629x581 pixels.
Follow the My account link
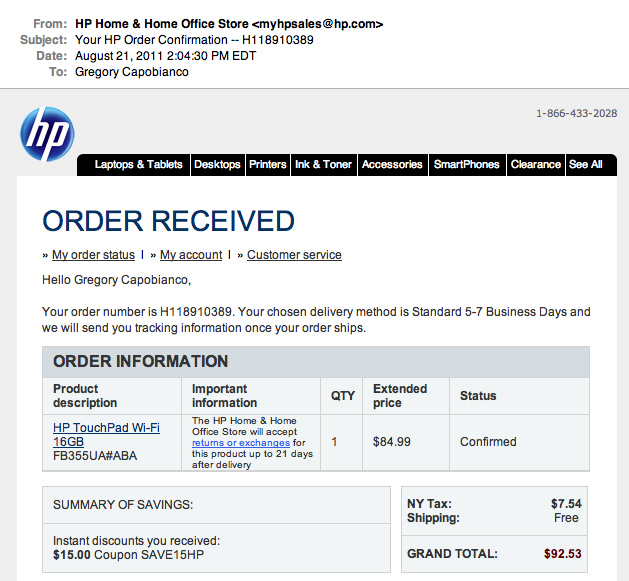pos(191,255)
